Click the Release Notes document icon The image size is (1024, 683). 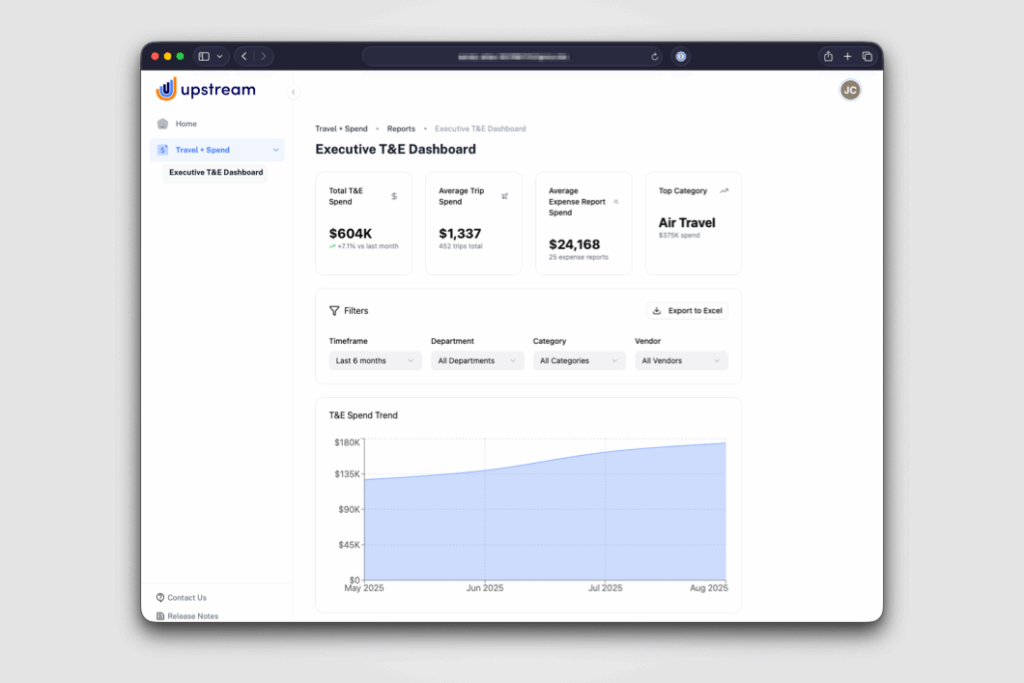(160, 616)
